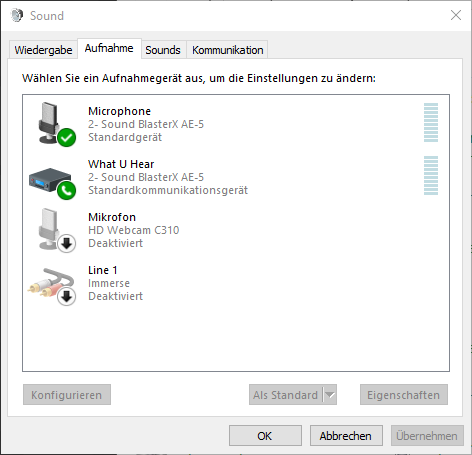Click the green default checkmark badge
The height and width of the screenshot is (455, 472).
pyautogui.click(x=67, y=137)
